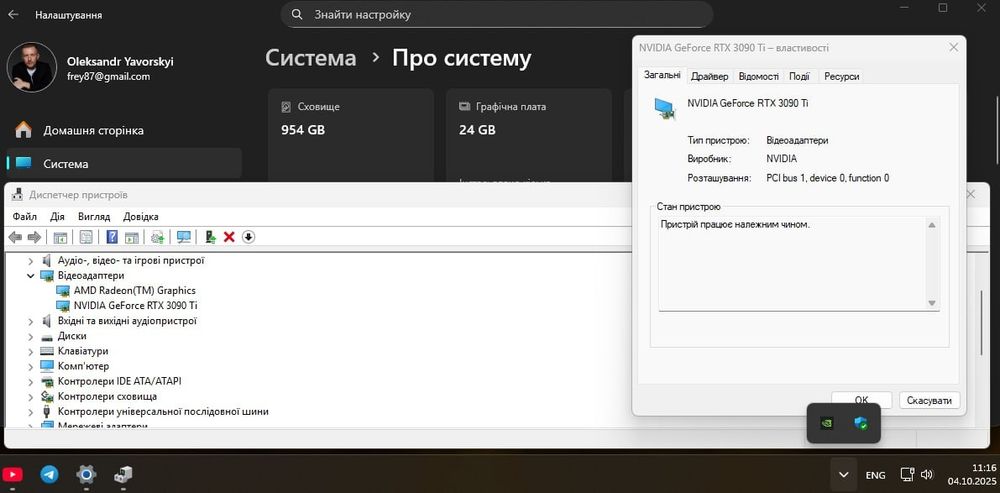1000x493 pixels.
Task: Expand Контролери універсальної послідовної шини node
Action: [31, 412]
